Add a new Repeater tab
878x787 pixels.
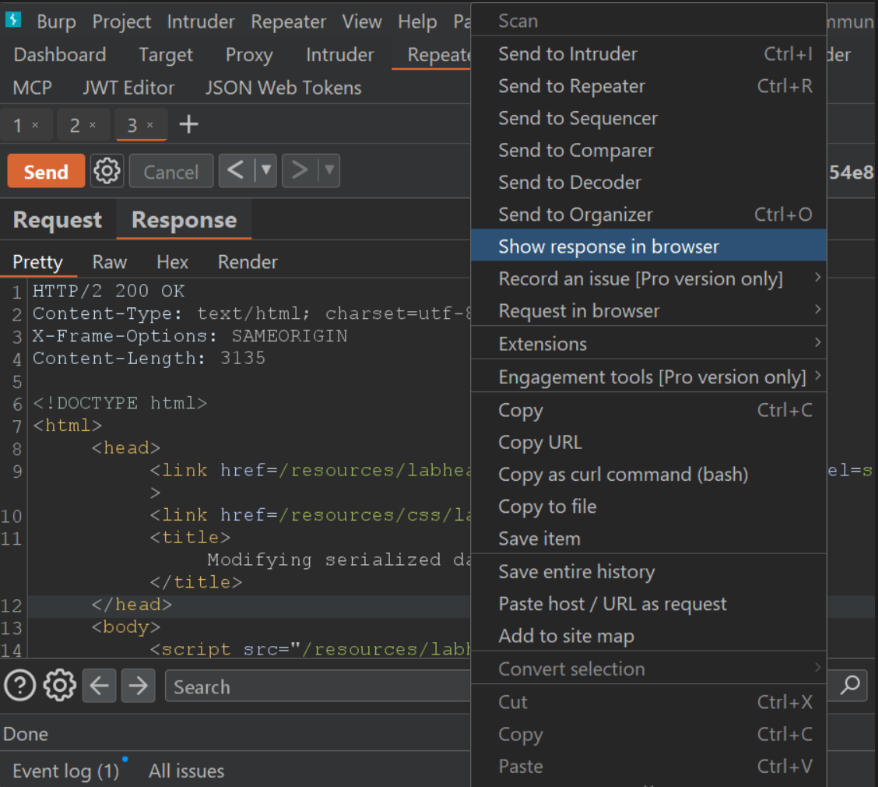coord(189,124)
